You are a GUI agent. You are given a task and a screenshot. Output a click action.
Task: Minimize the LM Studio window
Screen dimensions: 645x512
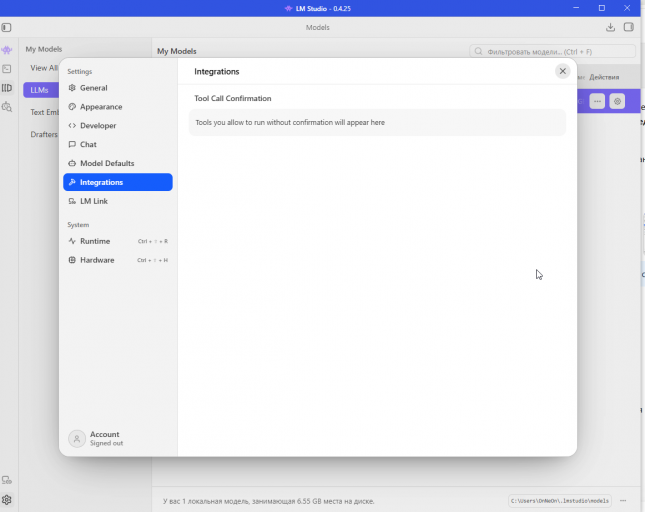576,8
